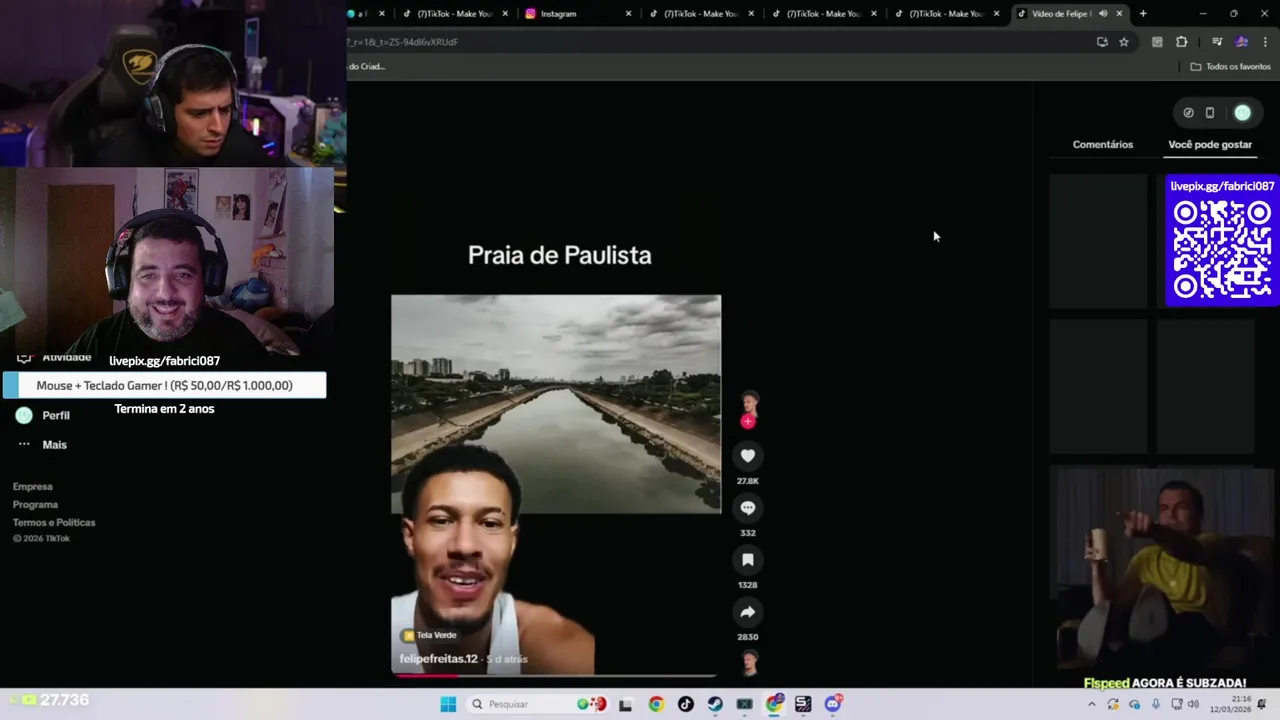Image resolution: width=1280 pixels, height=720 pixels.
Task: Close the Instagram browser tab
Action: 629,14
